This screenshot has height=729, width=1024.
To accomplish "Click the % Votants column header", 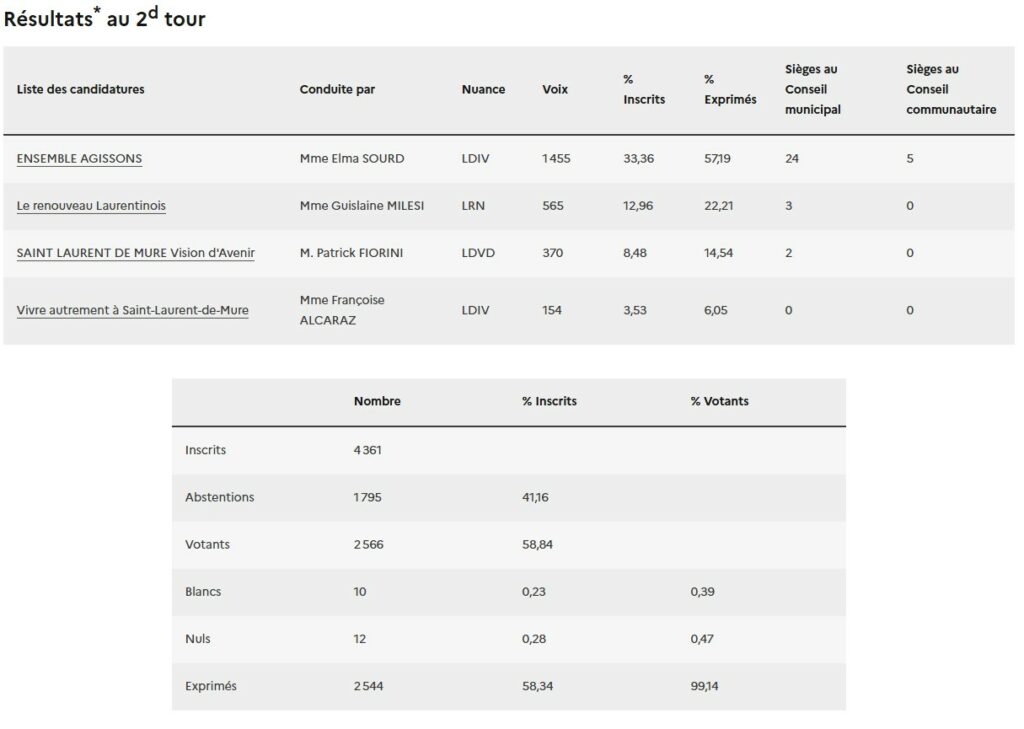I will click(x=719, y=401).
